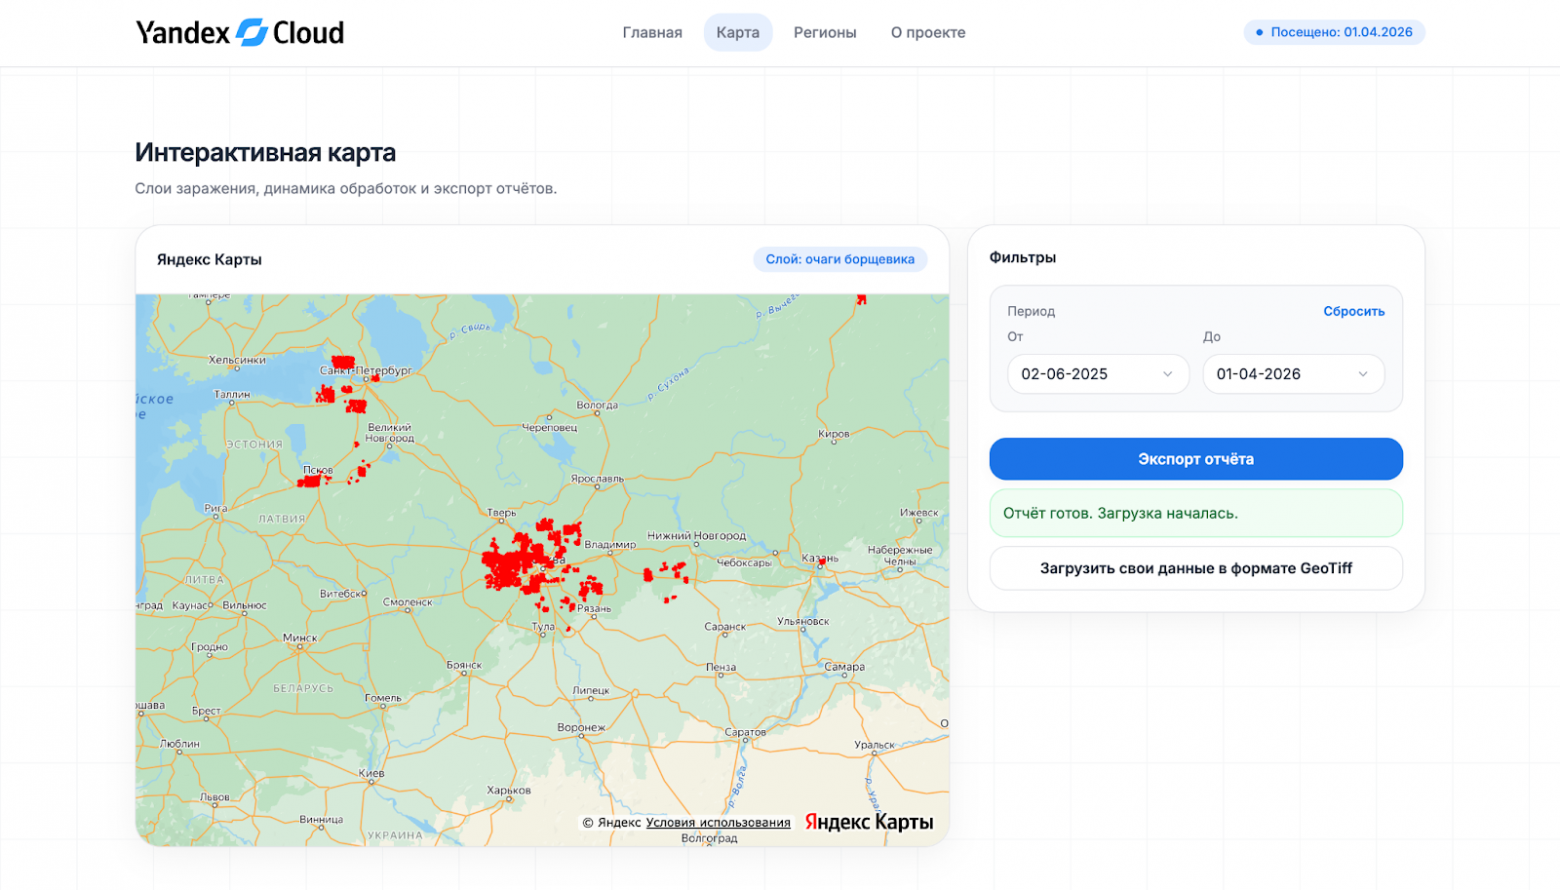Click the Экспорт отчёта button
This screenshot has width=1560, height=890.
1196,459
